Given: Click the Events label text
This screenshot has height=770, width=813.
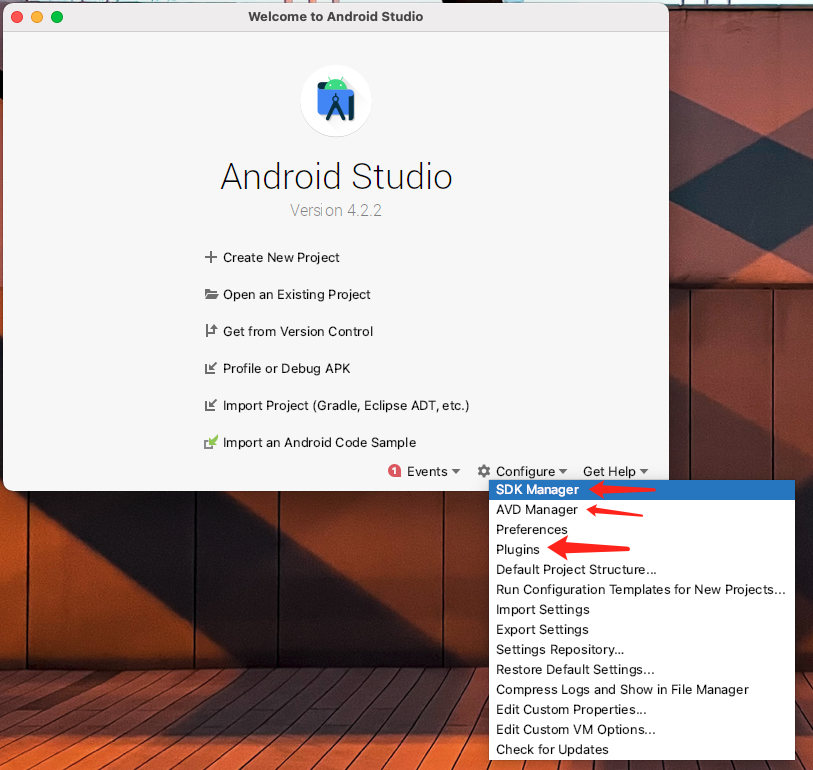Looking at the screenshot, I should tap(427, 471).
